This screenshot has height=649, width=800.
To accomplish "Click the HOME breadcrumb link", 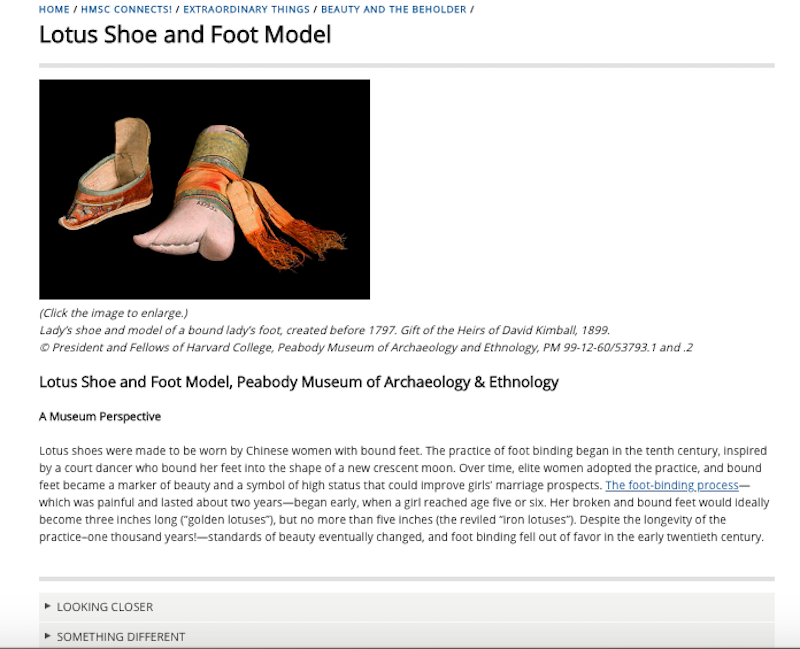I will tap(54, 9).
